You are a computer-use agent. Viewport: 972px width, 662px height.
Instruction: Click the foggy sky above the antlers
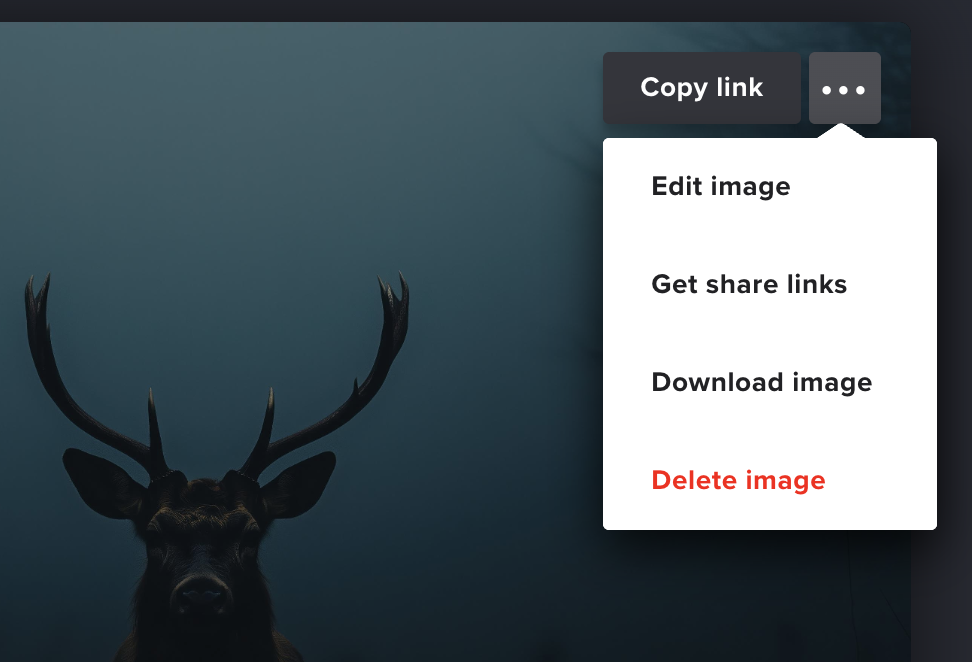(250, 150)
